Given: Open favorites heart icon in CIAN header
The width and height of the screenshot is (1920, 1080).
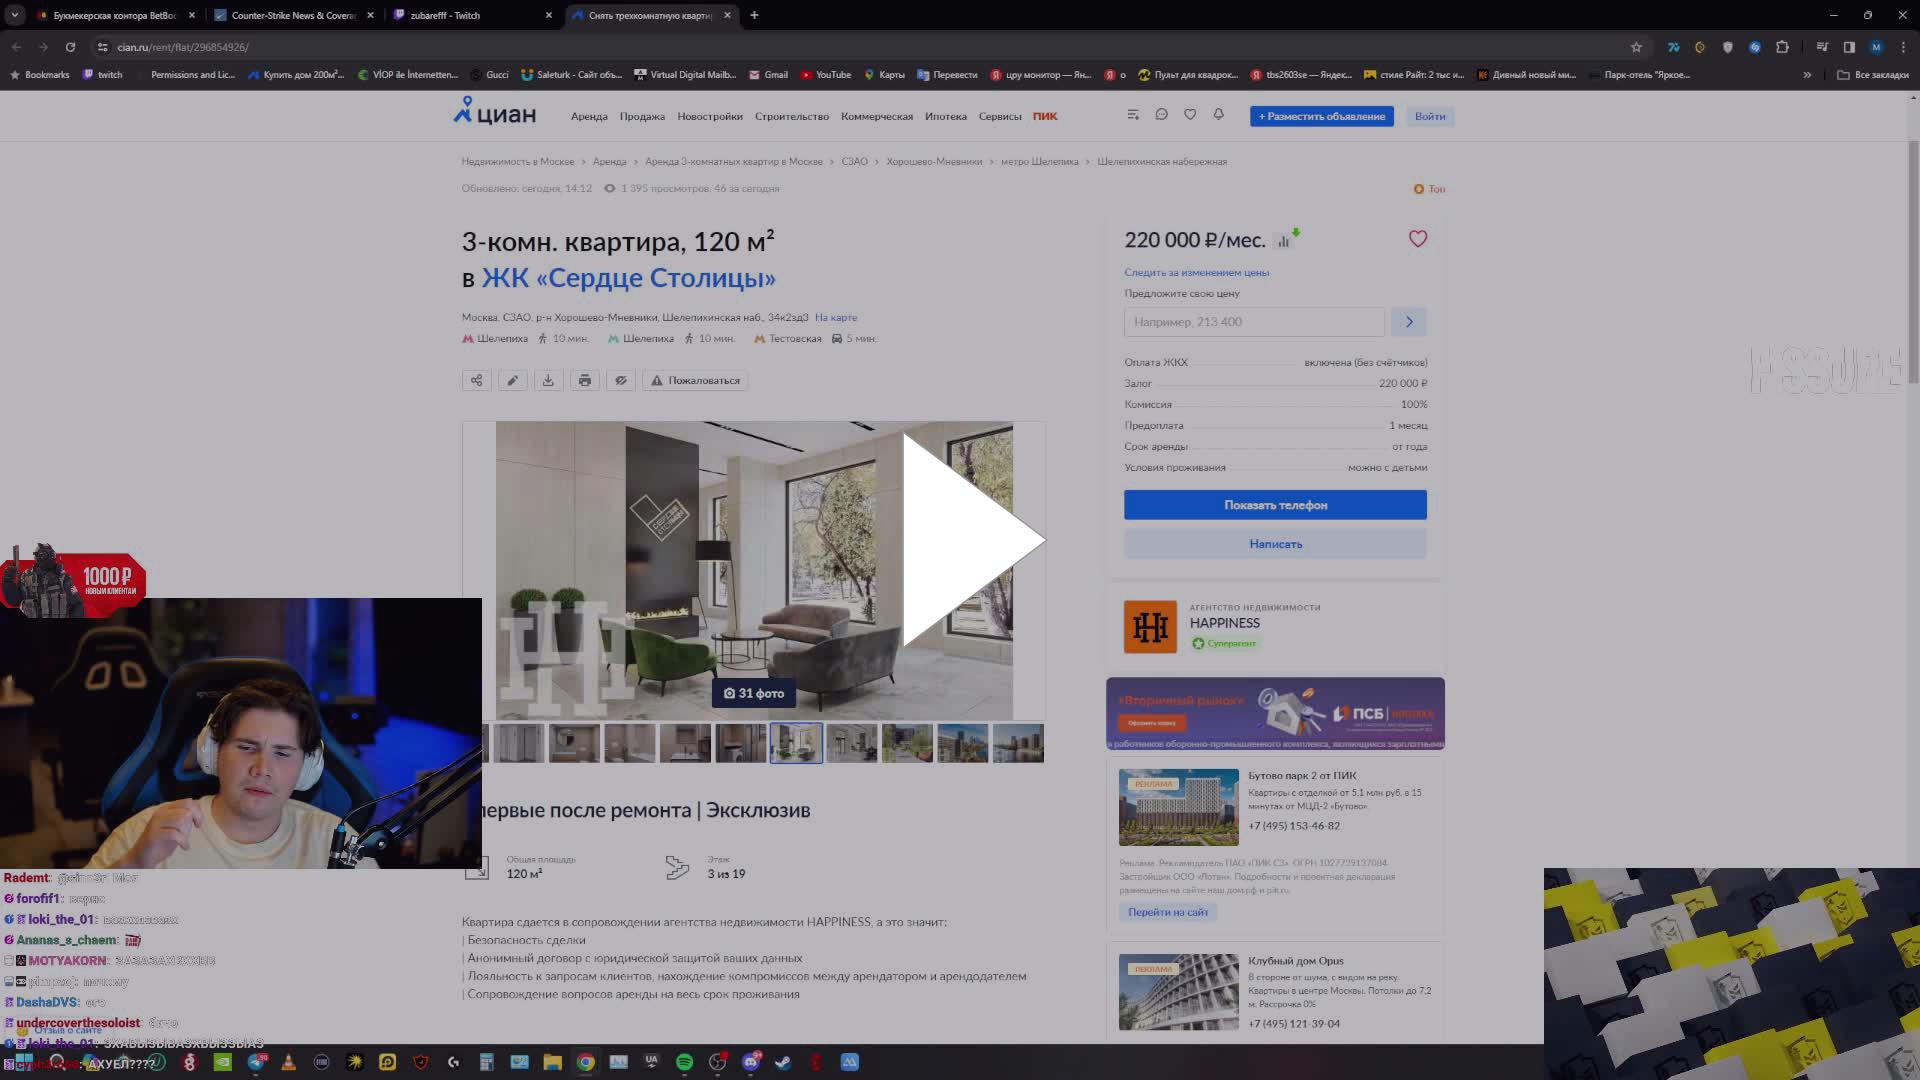Looking at the screenshot, I should 1190,115.
